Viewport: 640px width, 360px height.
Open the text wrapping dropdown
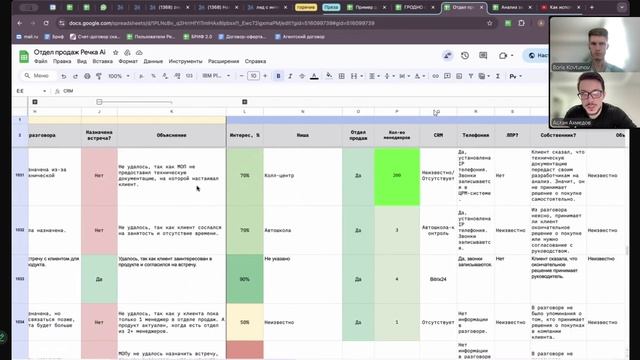[x=403, y=76]
